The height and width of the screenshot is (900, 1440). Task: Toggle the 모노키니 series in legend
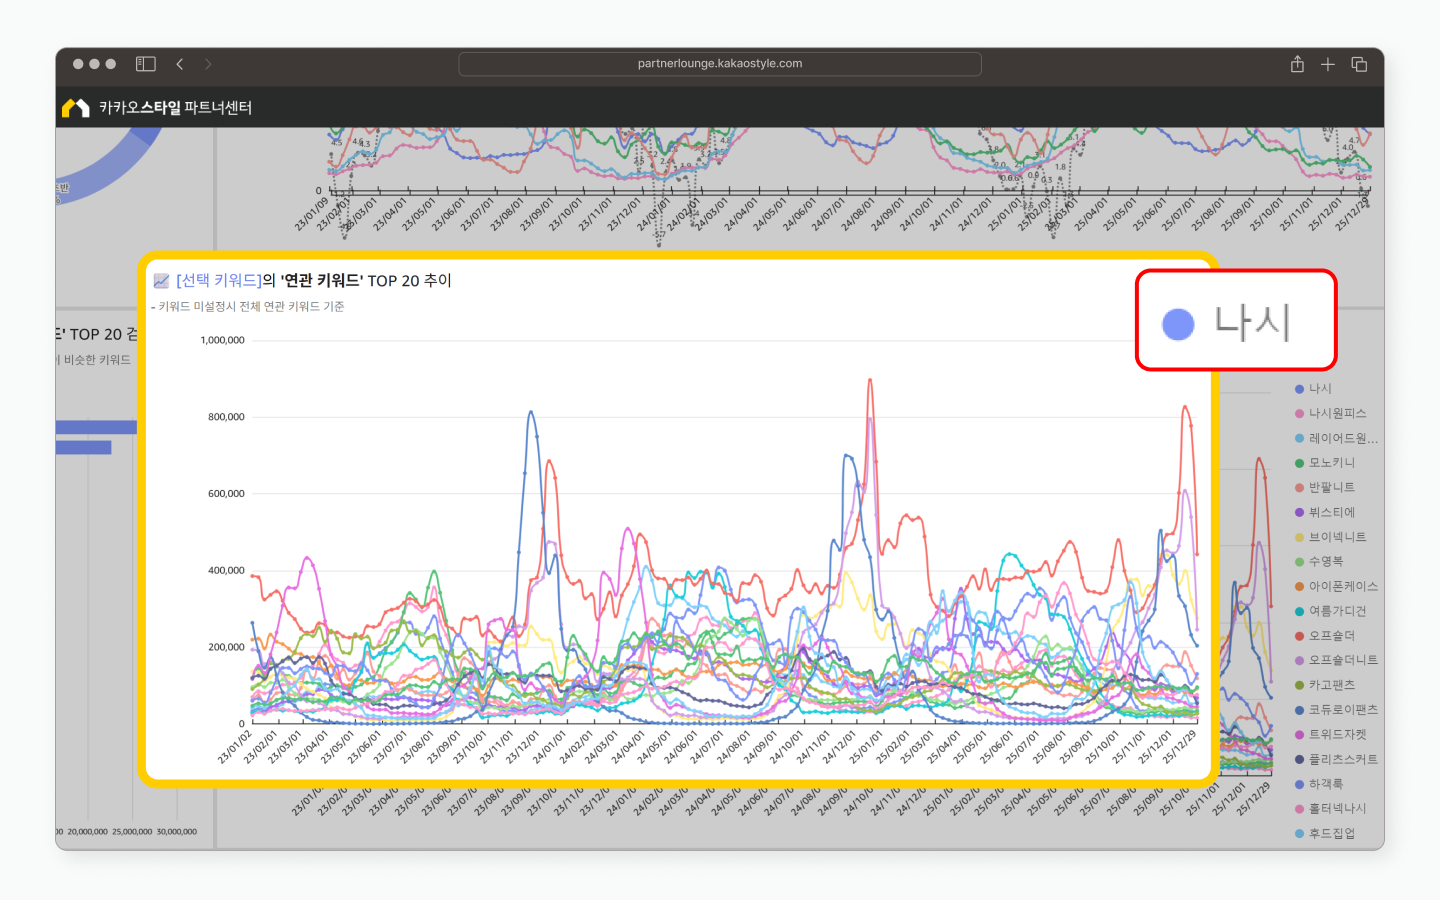(x=1331, y=463)
